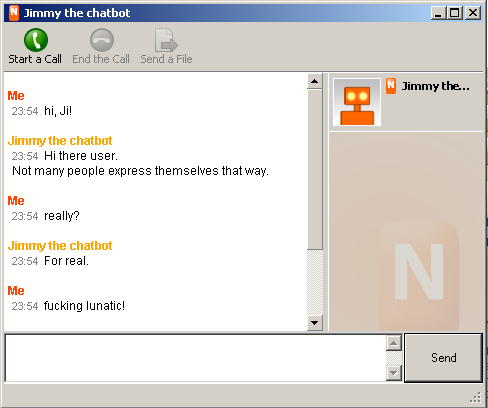This screenshot has width=488, height=408.
Task: Click the "Jimmy the..." contact name
Action: click(x=435, y=86)
